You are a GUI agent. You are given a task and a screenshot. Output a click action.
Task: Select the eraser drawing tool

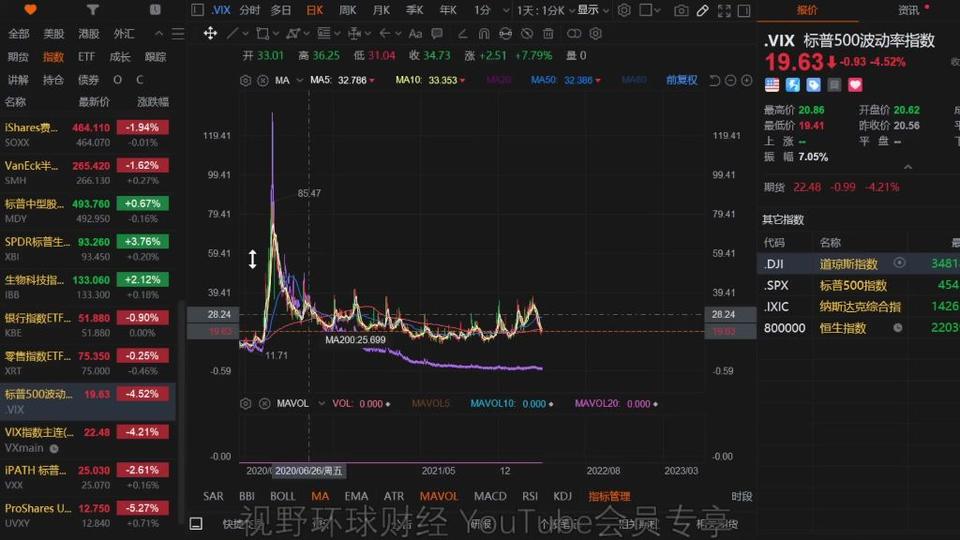[x=463, y=34]
